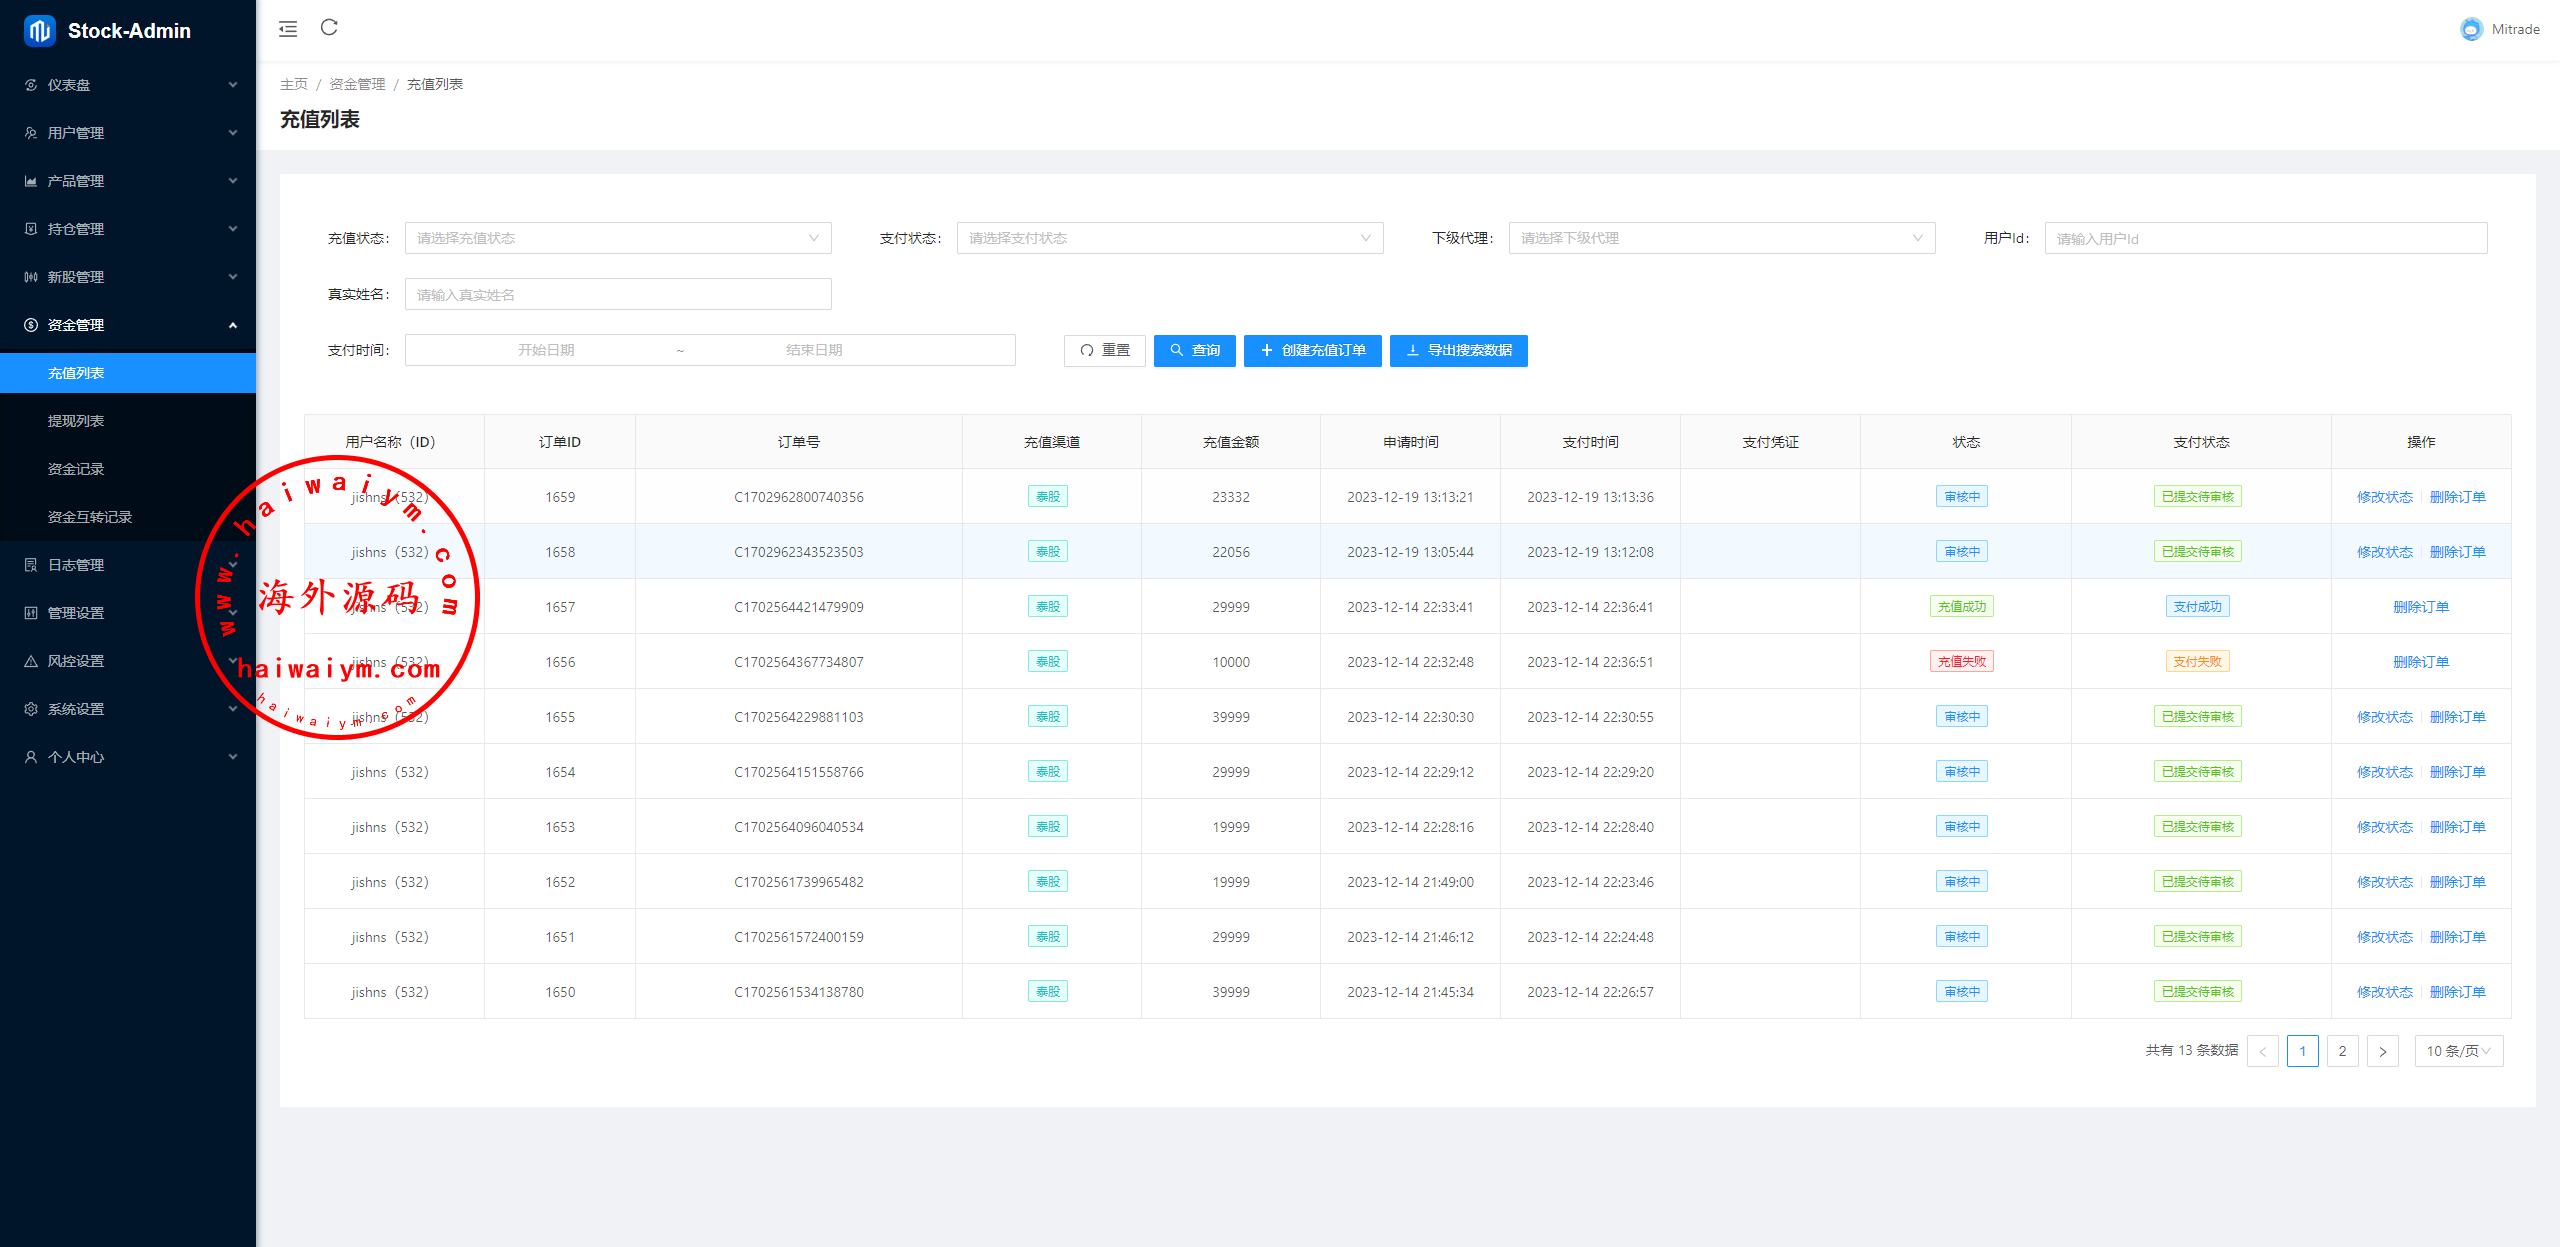Click the Stock-Admin logo icon

pyautogui.click(x=40, y=31)
